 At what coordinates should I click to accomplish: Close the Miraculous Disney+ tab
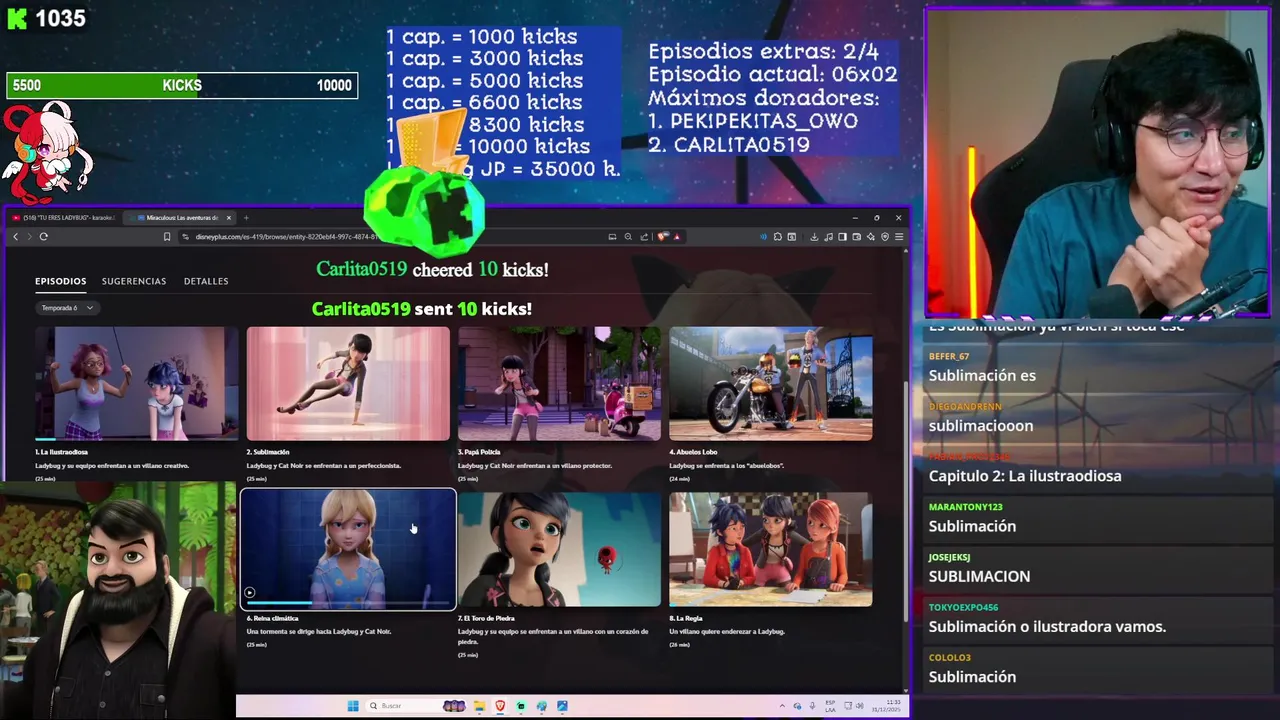pyautogui.click(x=228, y=217)
